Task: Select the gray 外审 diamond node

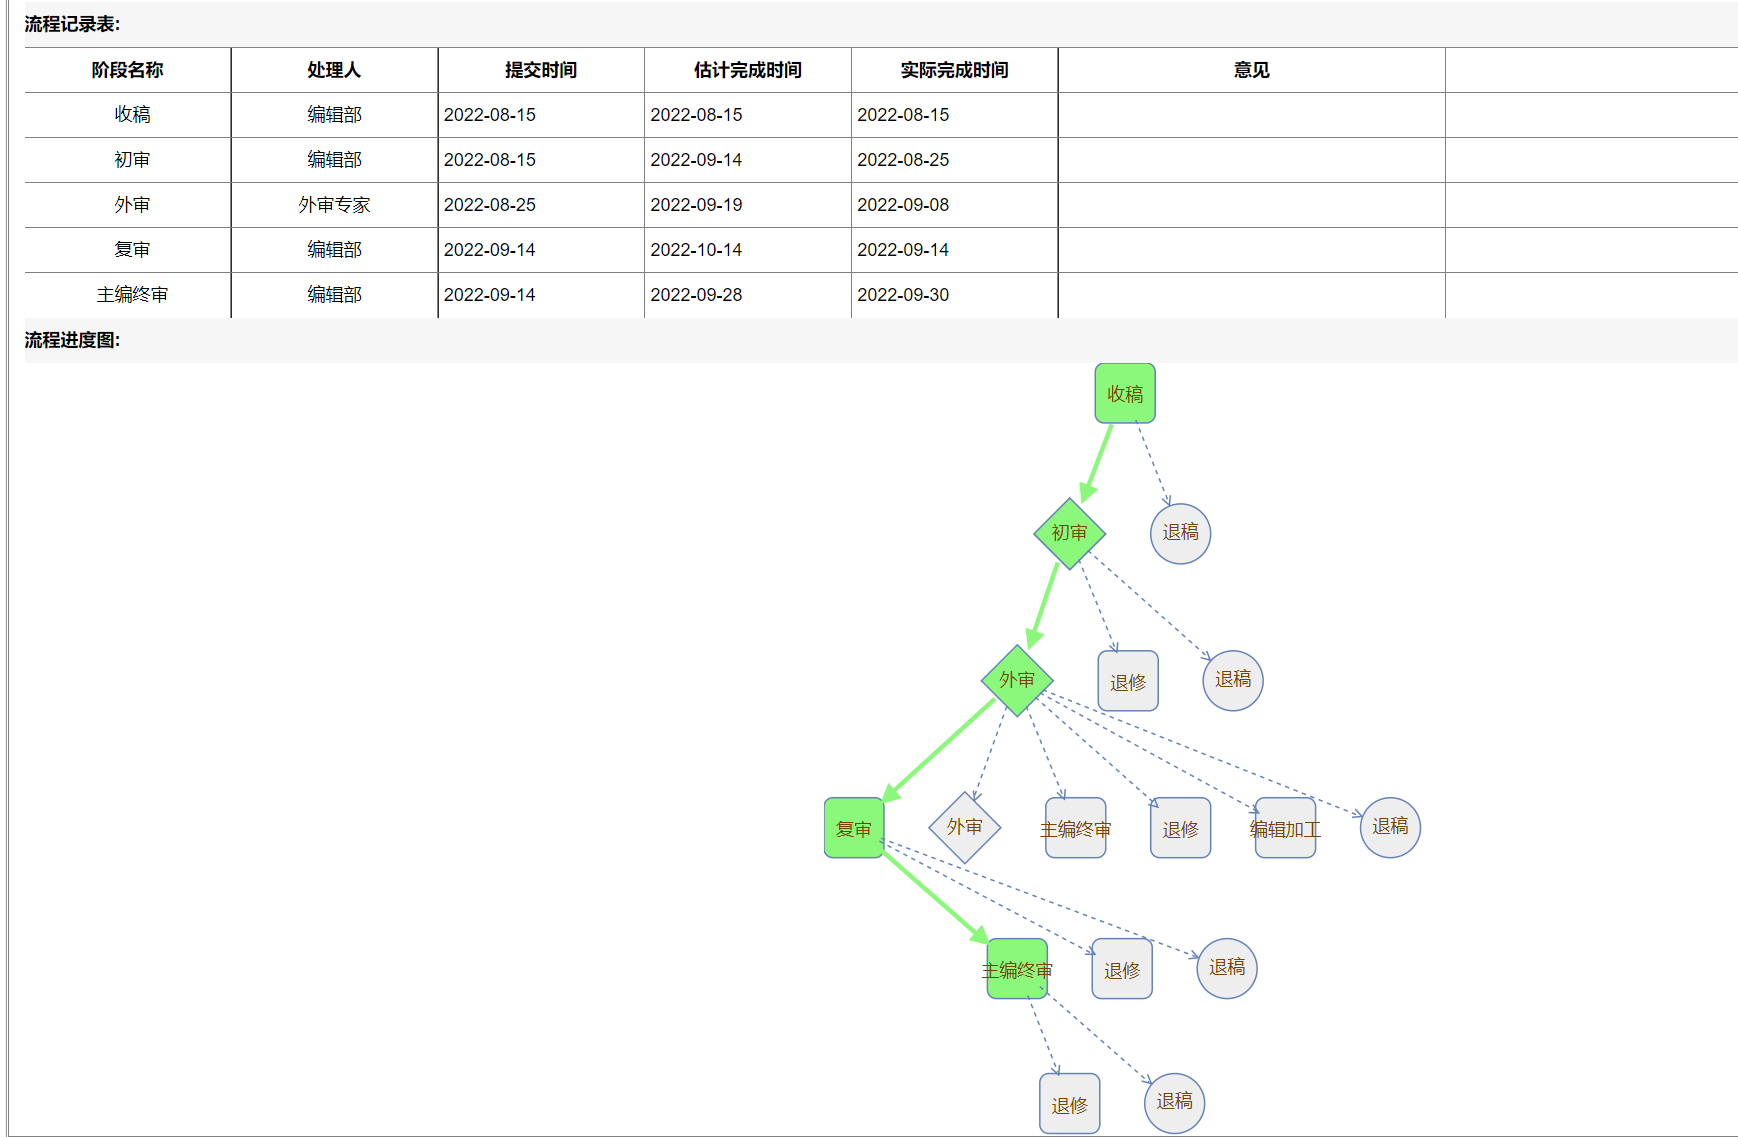Action: [964, 827]
